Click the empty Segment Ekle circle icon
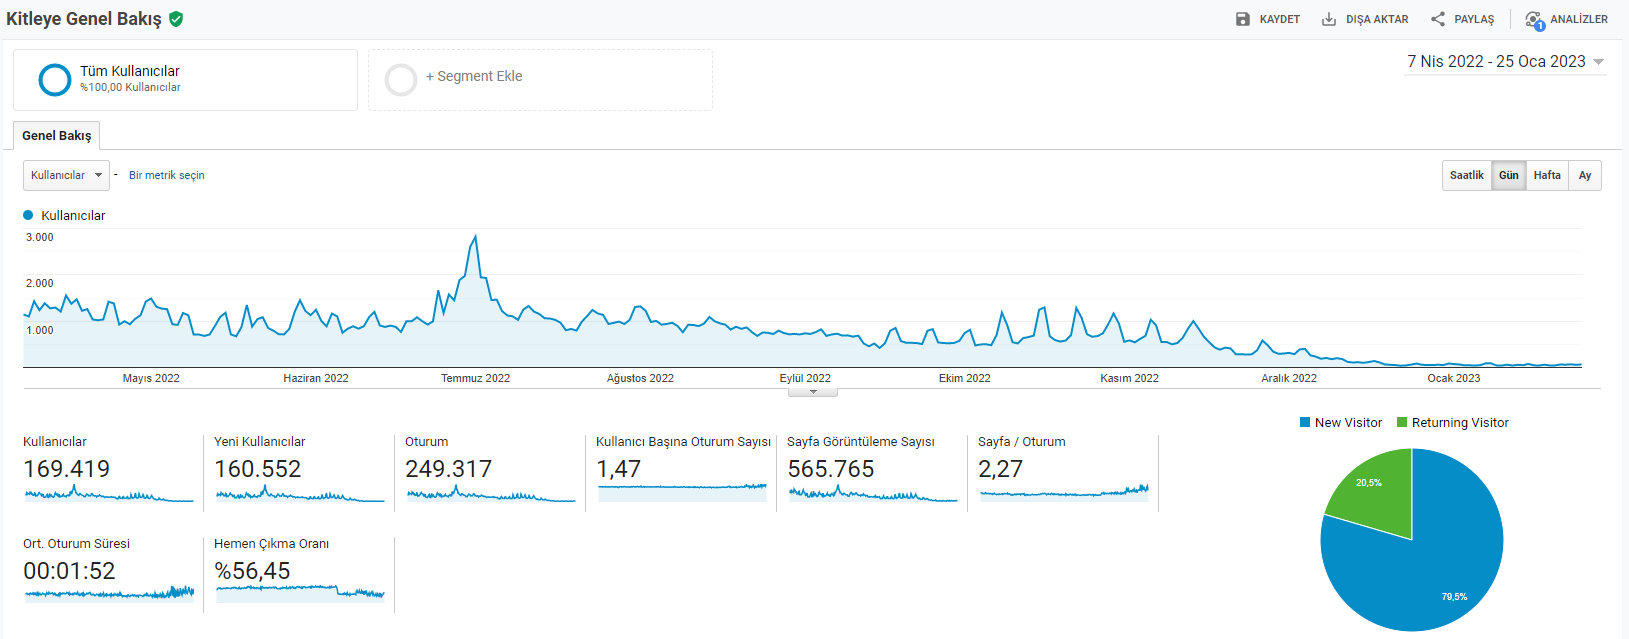The height and width of the screenshot is (639, 1629). (x=401, y=80)
